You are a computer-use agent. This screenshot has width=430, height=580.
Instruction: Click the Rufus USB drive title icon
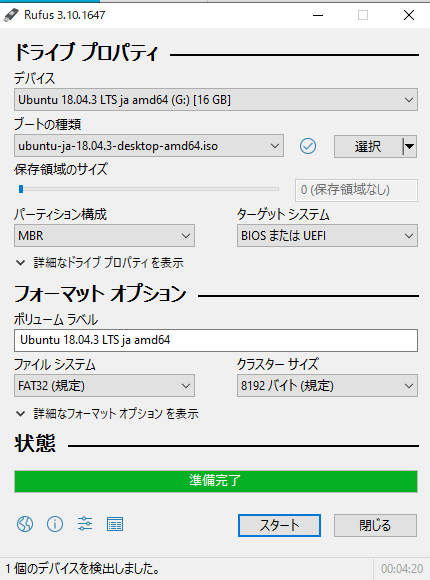pos(11,15)
